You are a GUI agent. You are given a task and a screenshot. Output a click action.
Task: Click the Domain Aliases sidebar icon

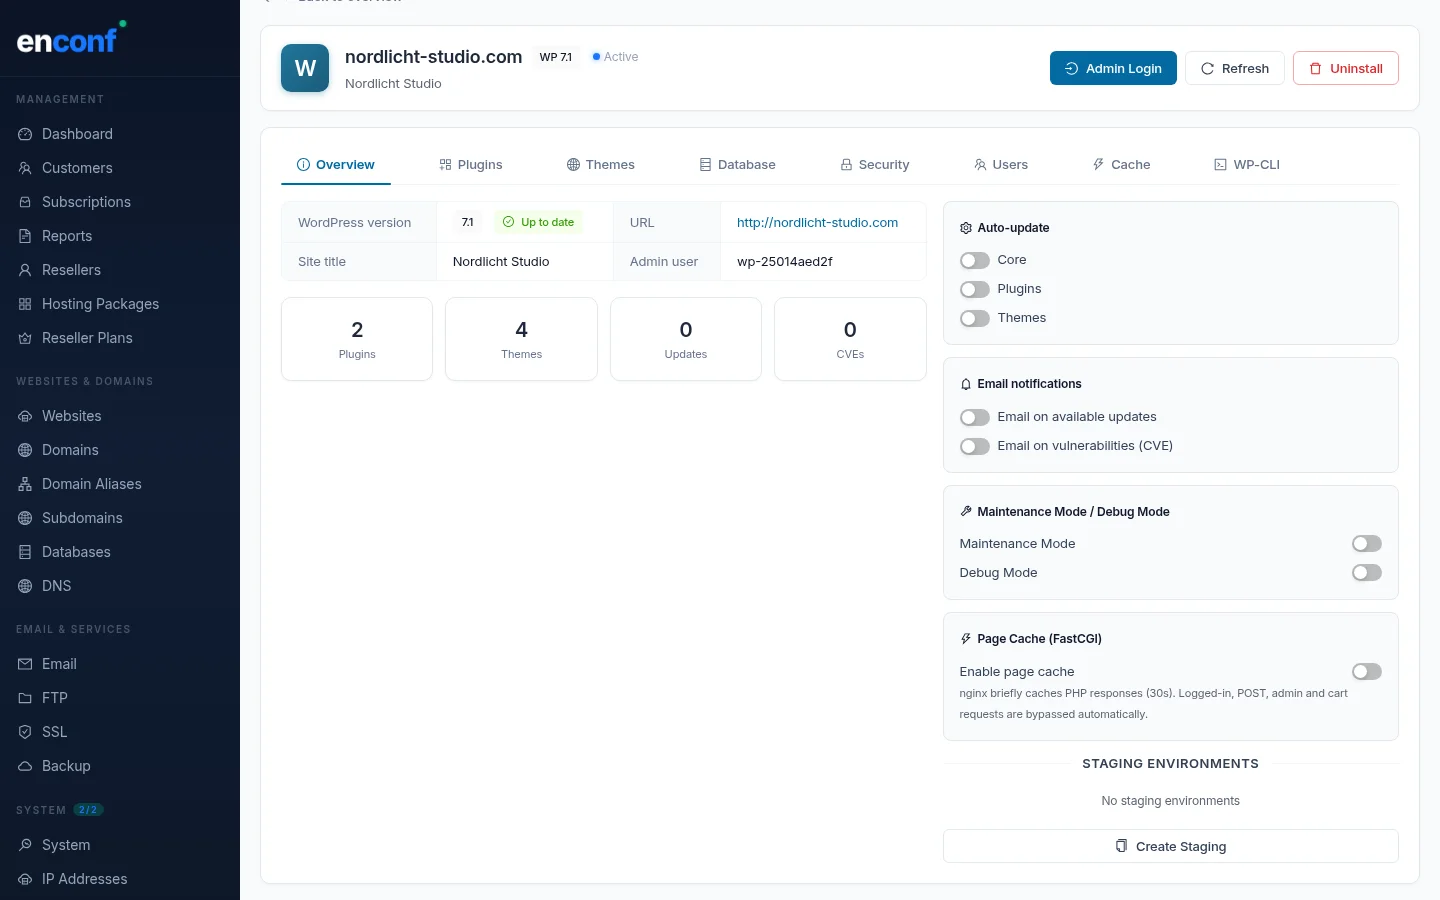[25, 484]
